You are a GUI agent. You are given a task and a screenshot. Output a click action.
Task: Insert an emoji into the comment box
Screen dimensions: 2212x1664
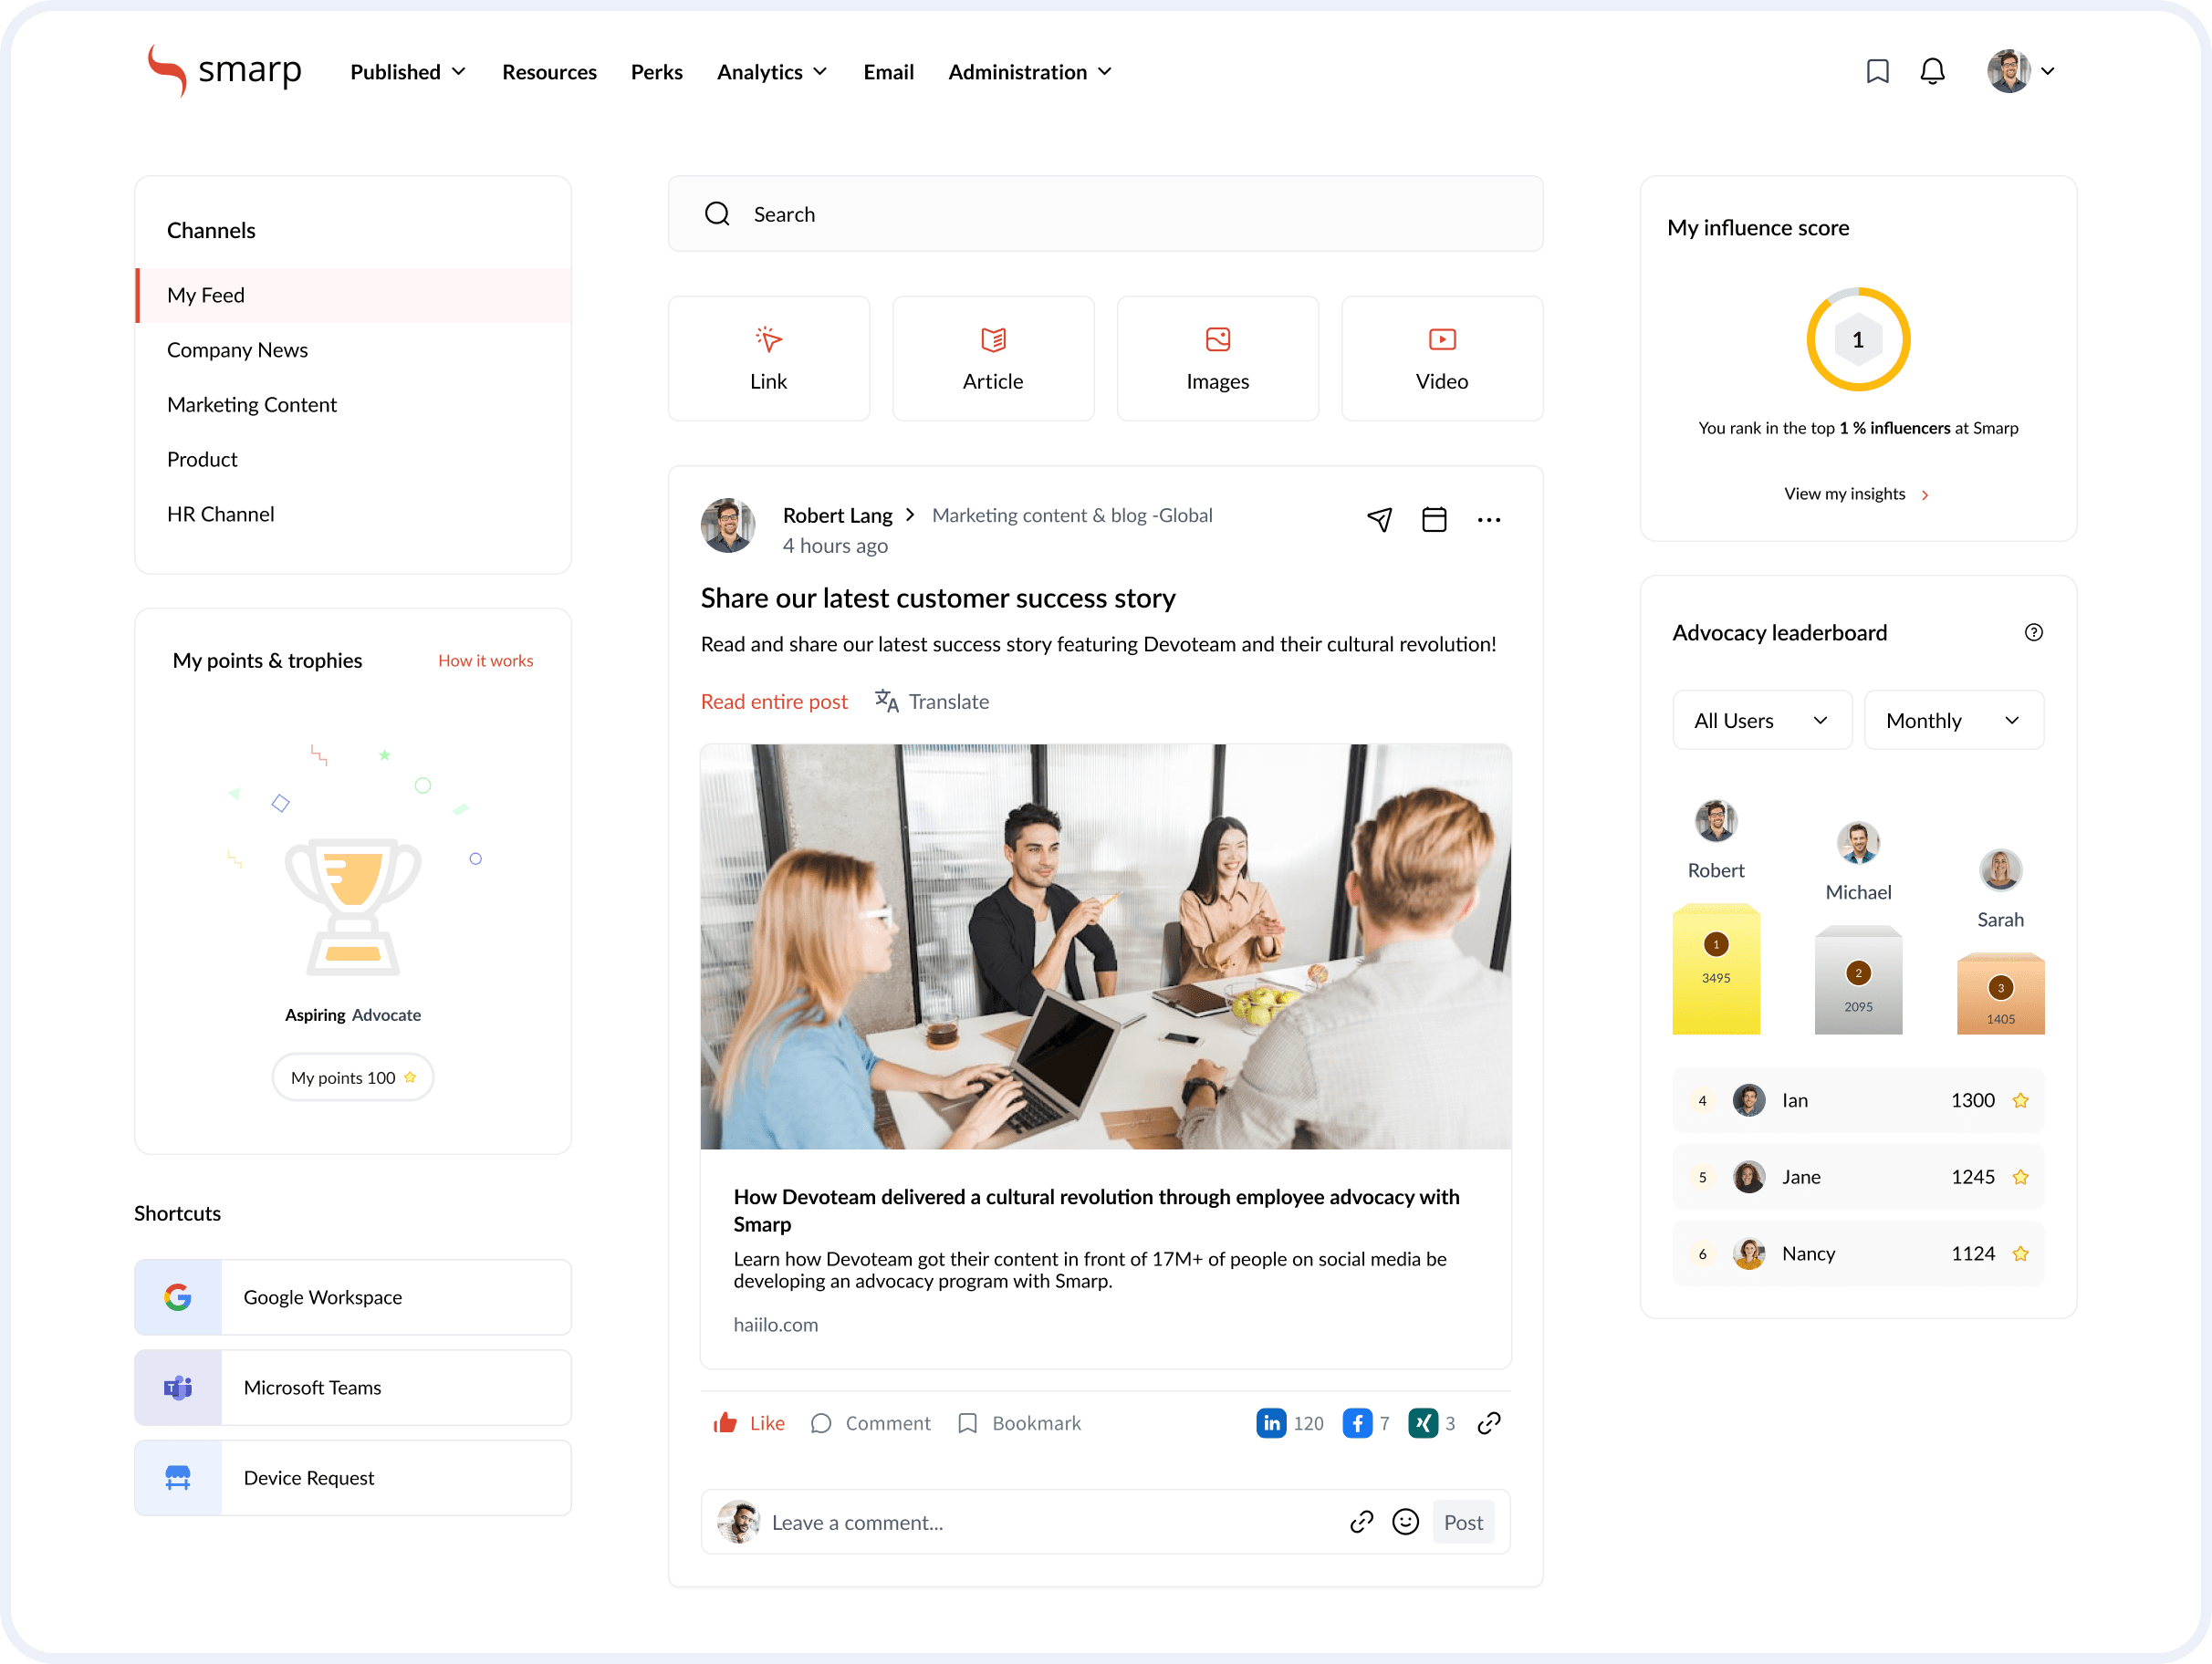point(1405,1522)
